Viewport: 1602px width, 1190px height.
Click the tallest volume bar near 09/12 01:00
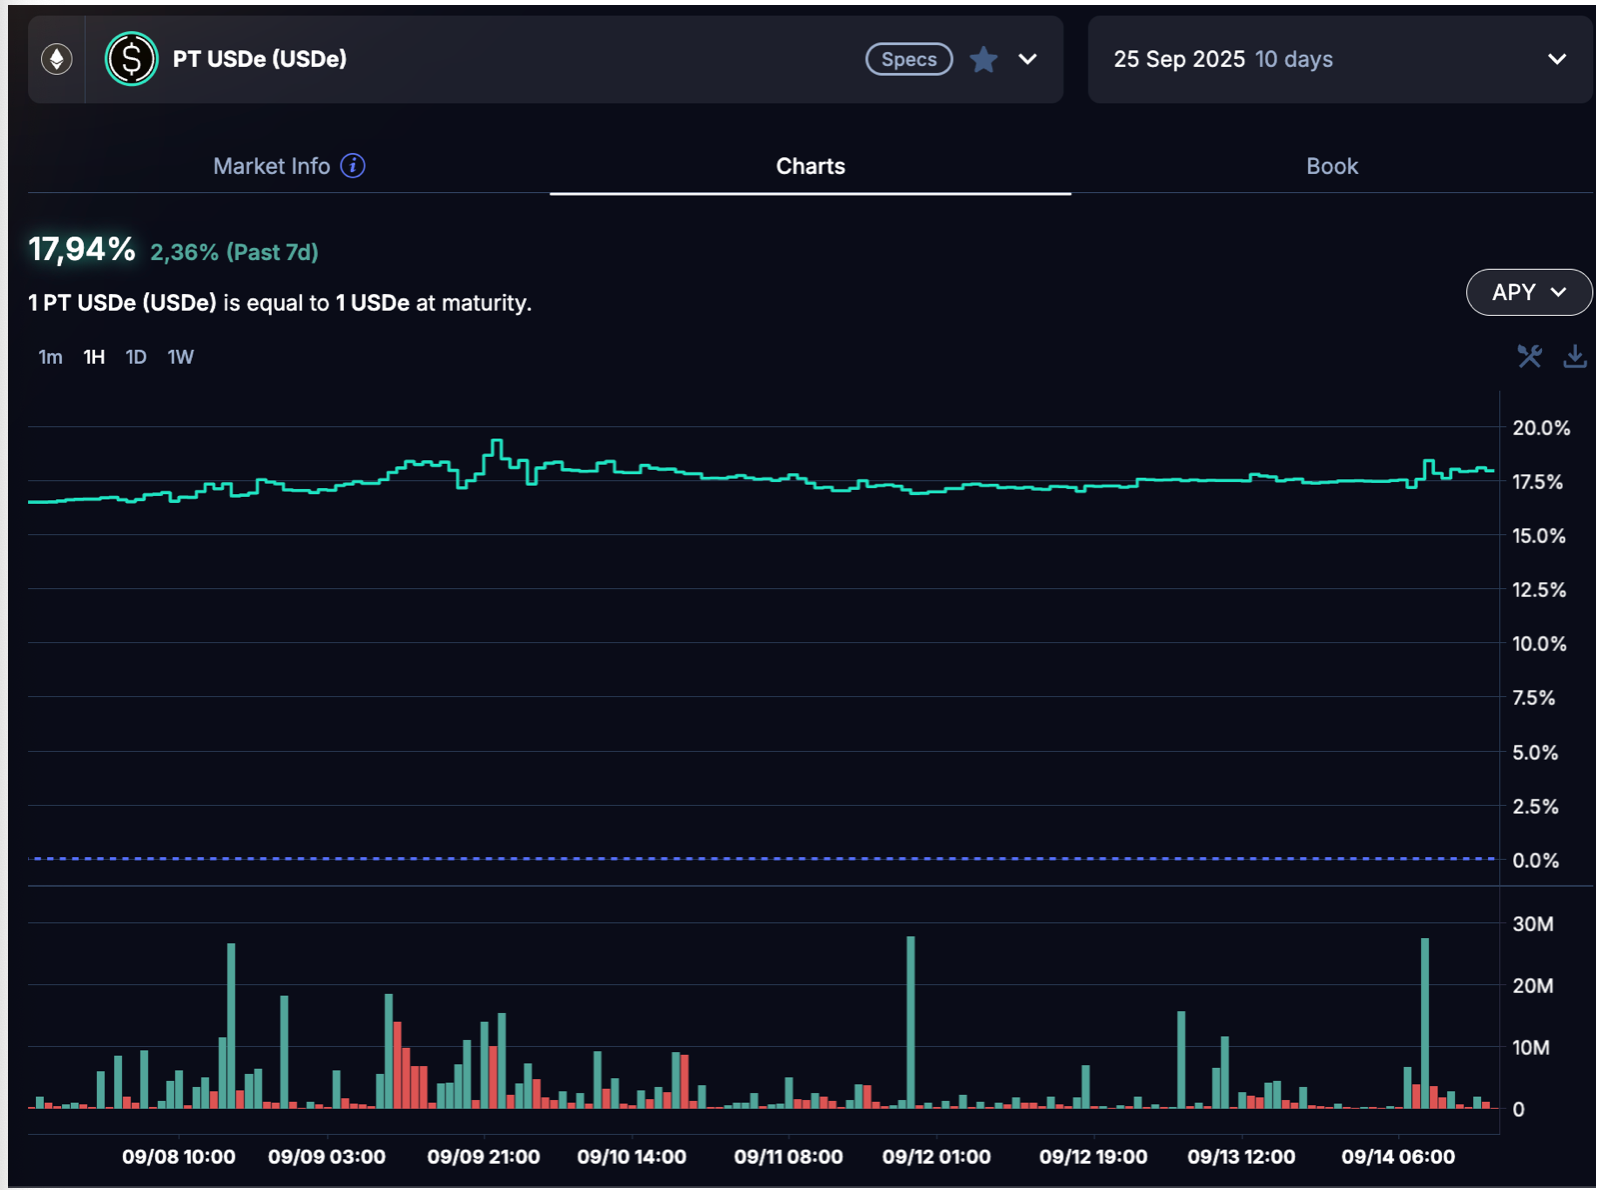point(911,1020)
